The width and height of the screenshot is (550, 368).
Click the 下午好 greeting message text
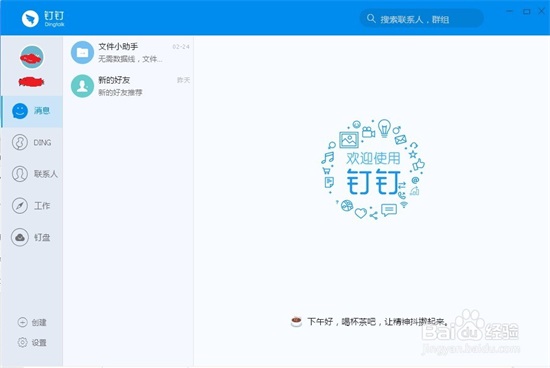click(x=378, y=322)
